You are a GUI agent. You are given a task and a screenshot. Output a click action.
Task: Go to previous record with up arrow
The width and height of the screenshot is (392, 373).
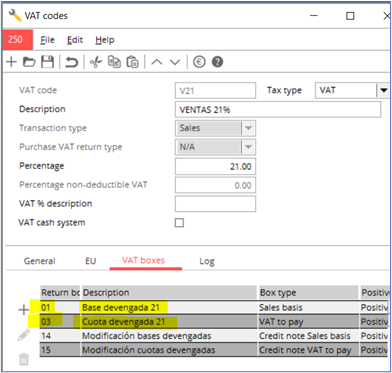tap(157, 62)
